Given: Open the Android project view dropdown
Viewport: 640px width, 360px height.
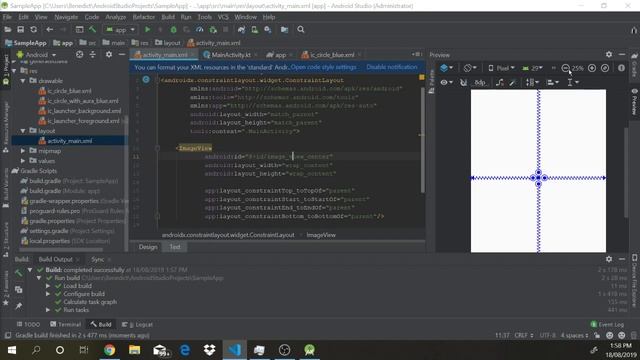Looking at the screenshot, I should [36, 54].
